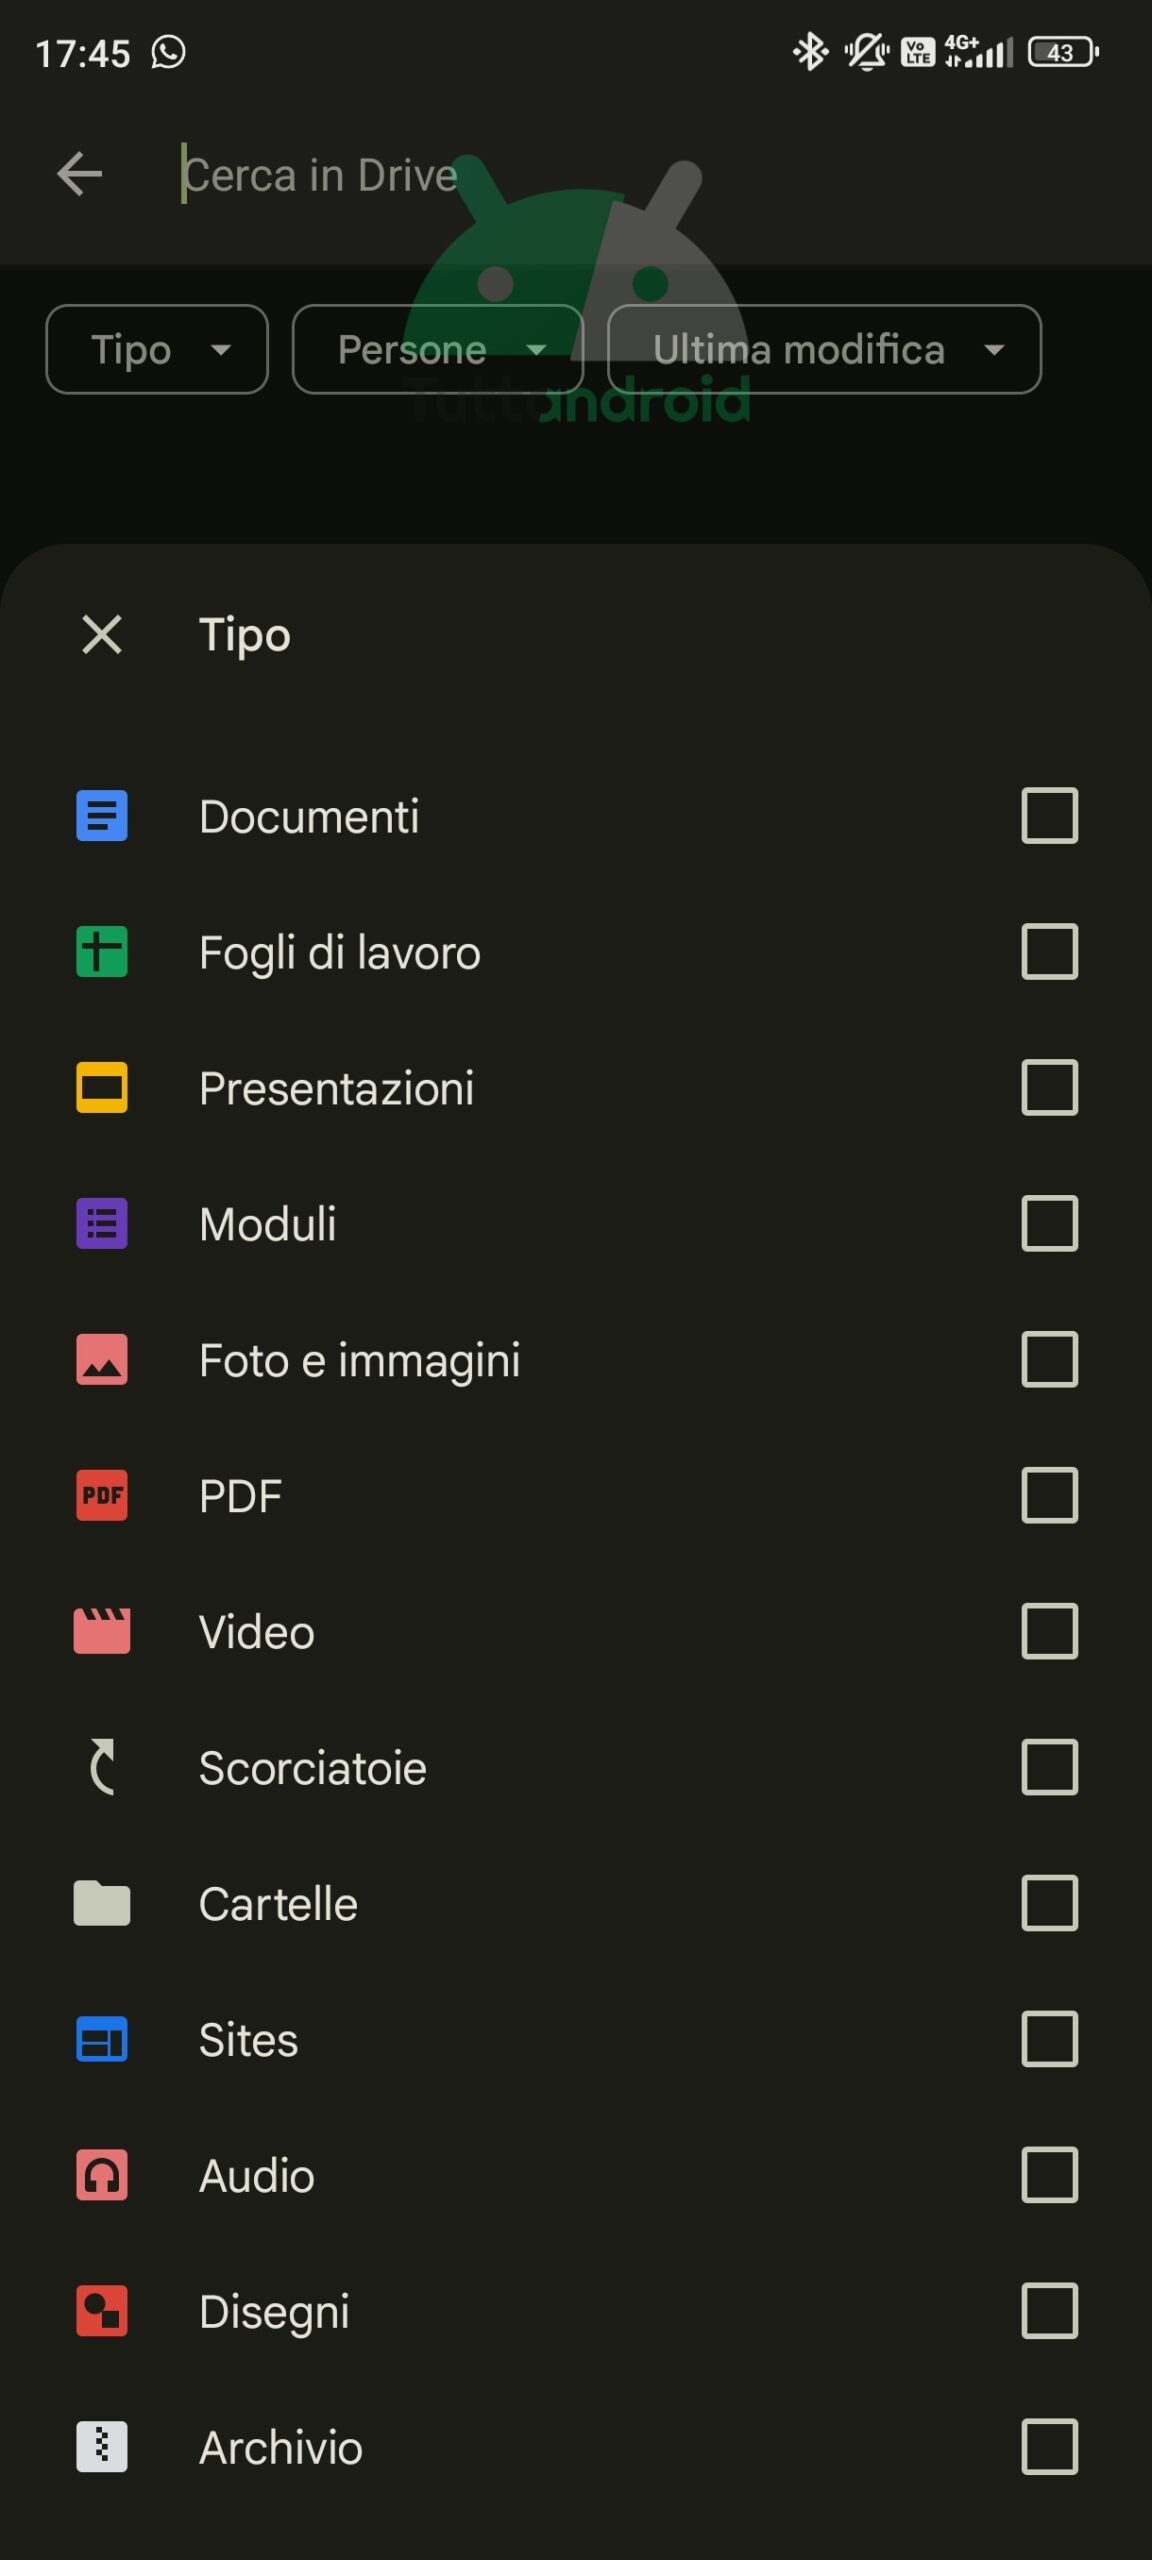The width and height of the screenshot is (1152, 2560).
Task: Choose the Moduli label in list
Action: coord(268,1224)
